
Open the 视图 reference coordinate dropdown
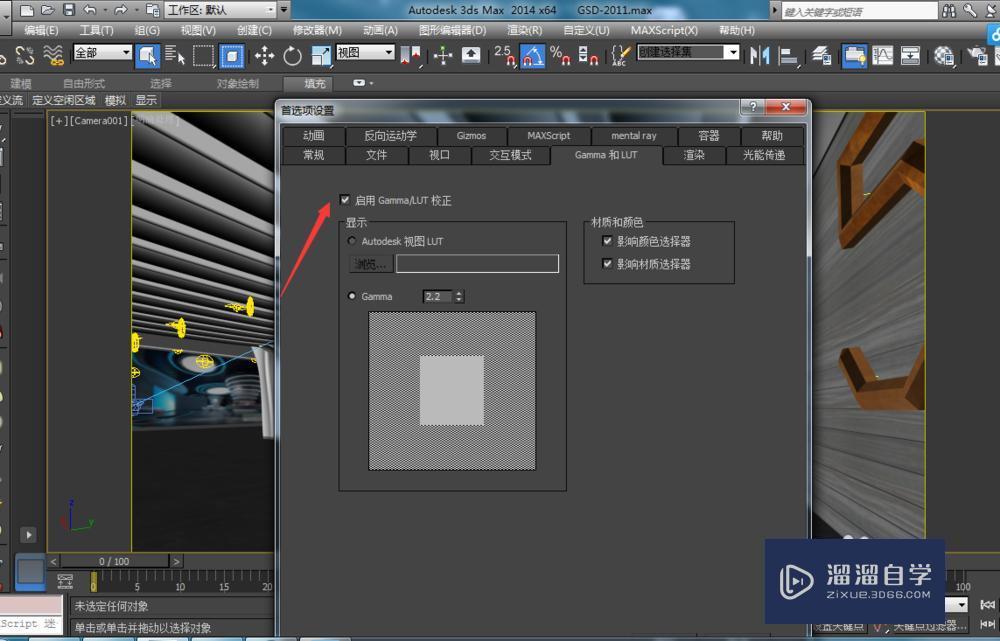(365, 52)
